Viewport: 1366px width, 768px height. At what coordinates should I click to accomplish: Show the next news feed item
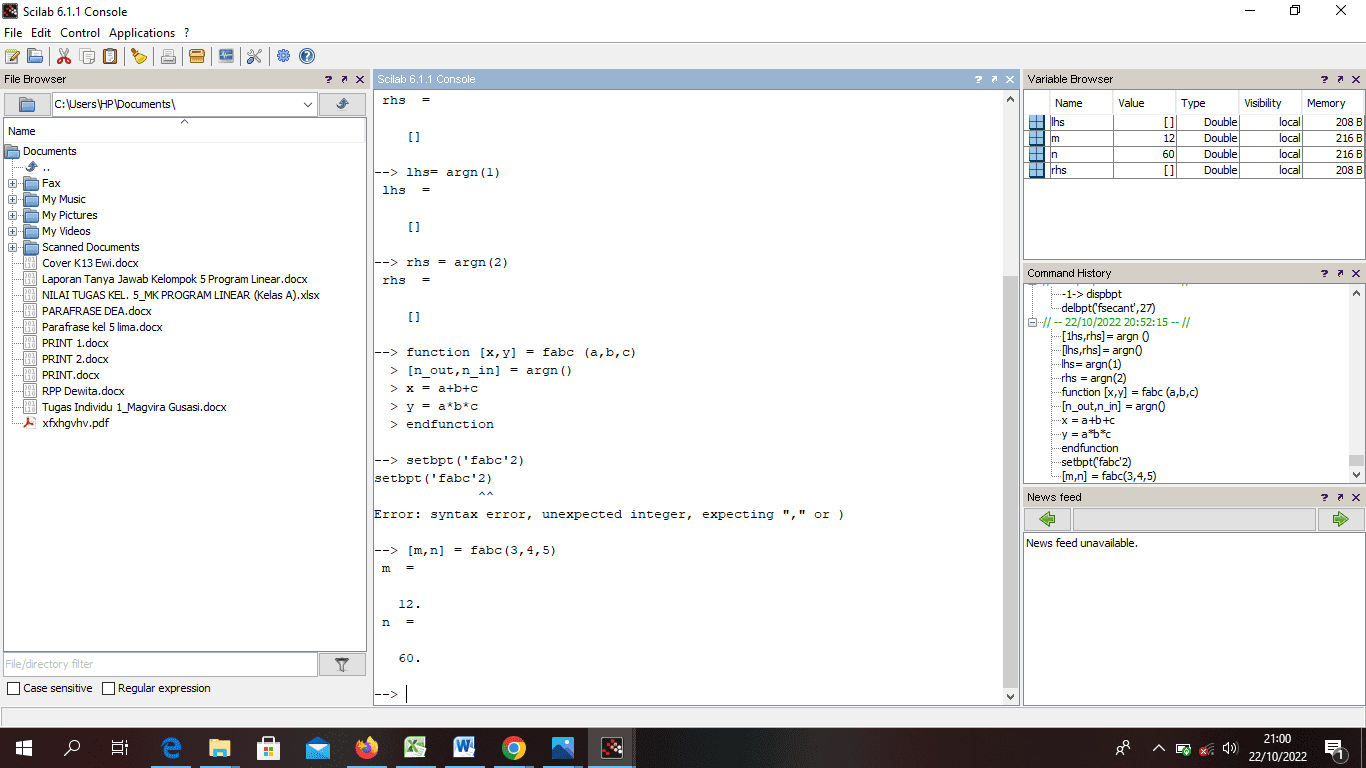[x=1341, y=519]
